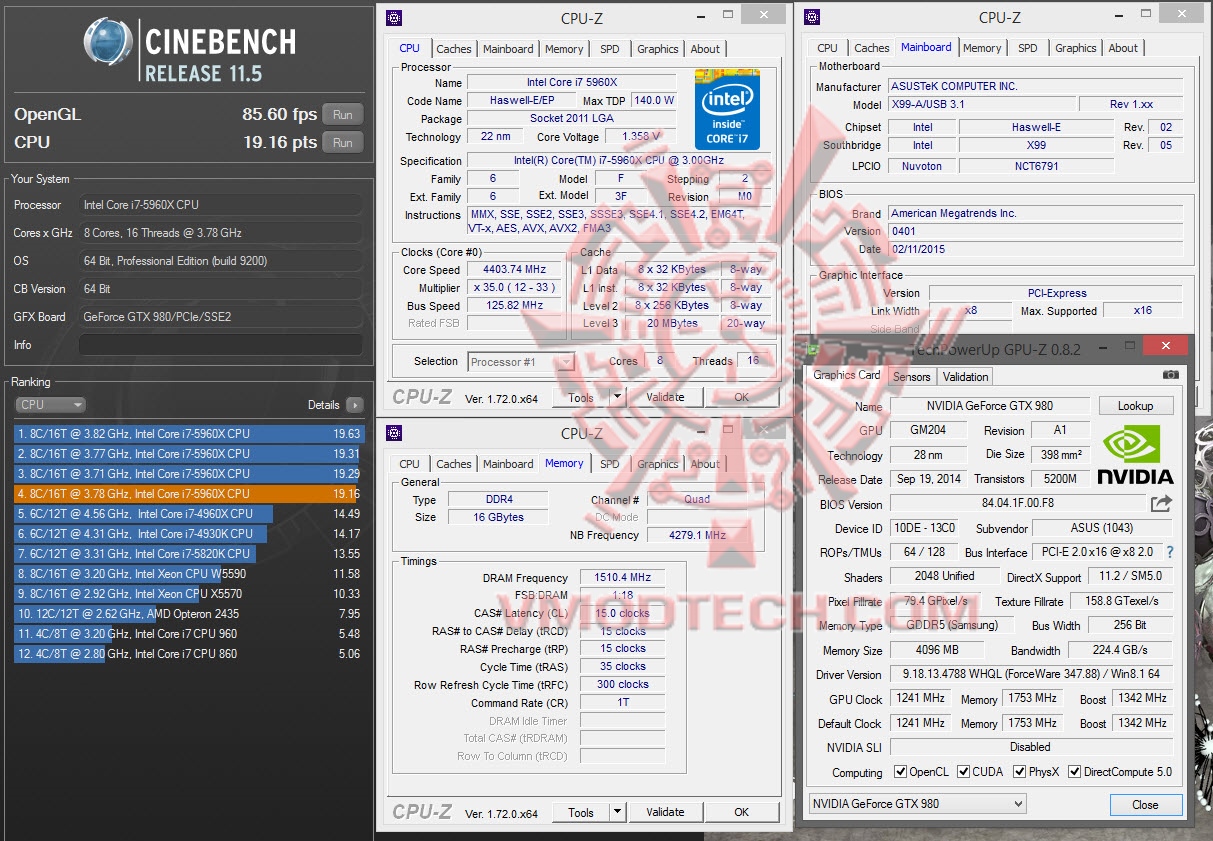Click the BIOS Version field 84.04.1F.00.F8
Image resolution: width=1213 pixels, height=841 pixels.
(x=1017, y=504)
